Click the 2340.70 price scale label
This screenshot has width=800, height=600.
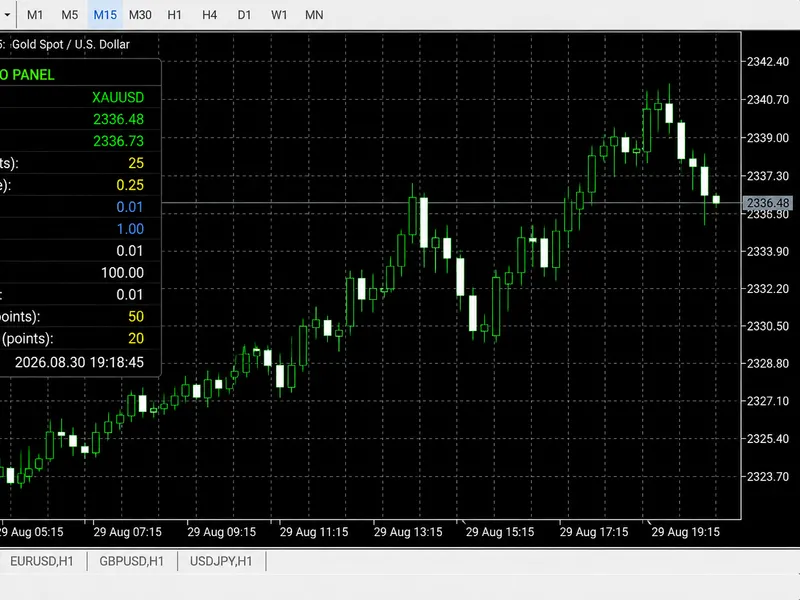(x=768, y=100)
